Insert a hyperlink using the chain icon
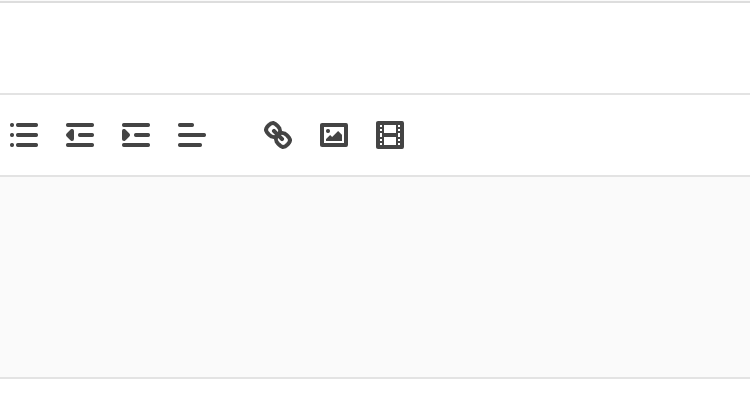The height and width of the screenshot is (404, 750). click(278, 135)
